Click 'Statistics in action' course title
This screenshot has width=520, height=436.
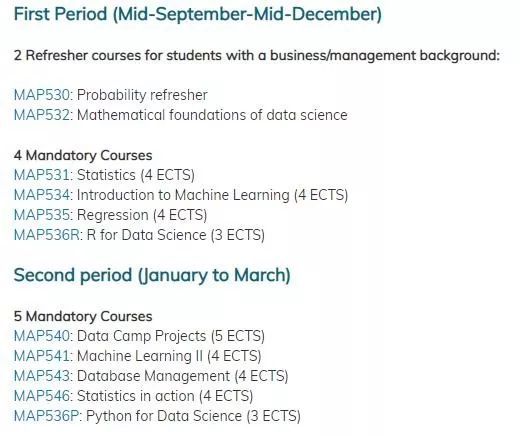click(136, 396)
